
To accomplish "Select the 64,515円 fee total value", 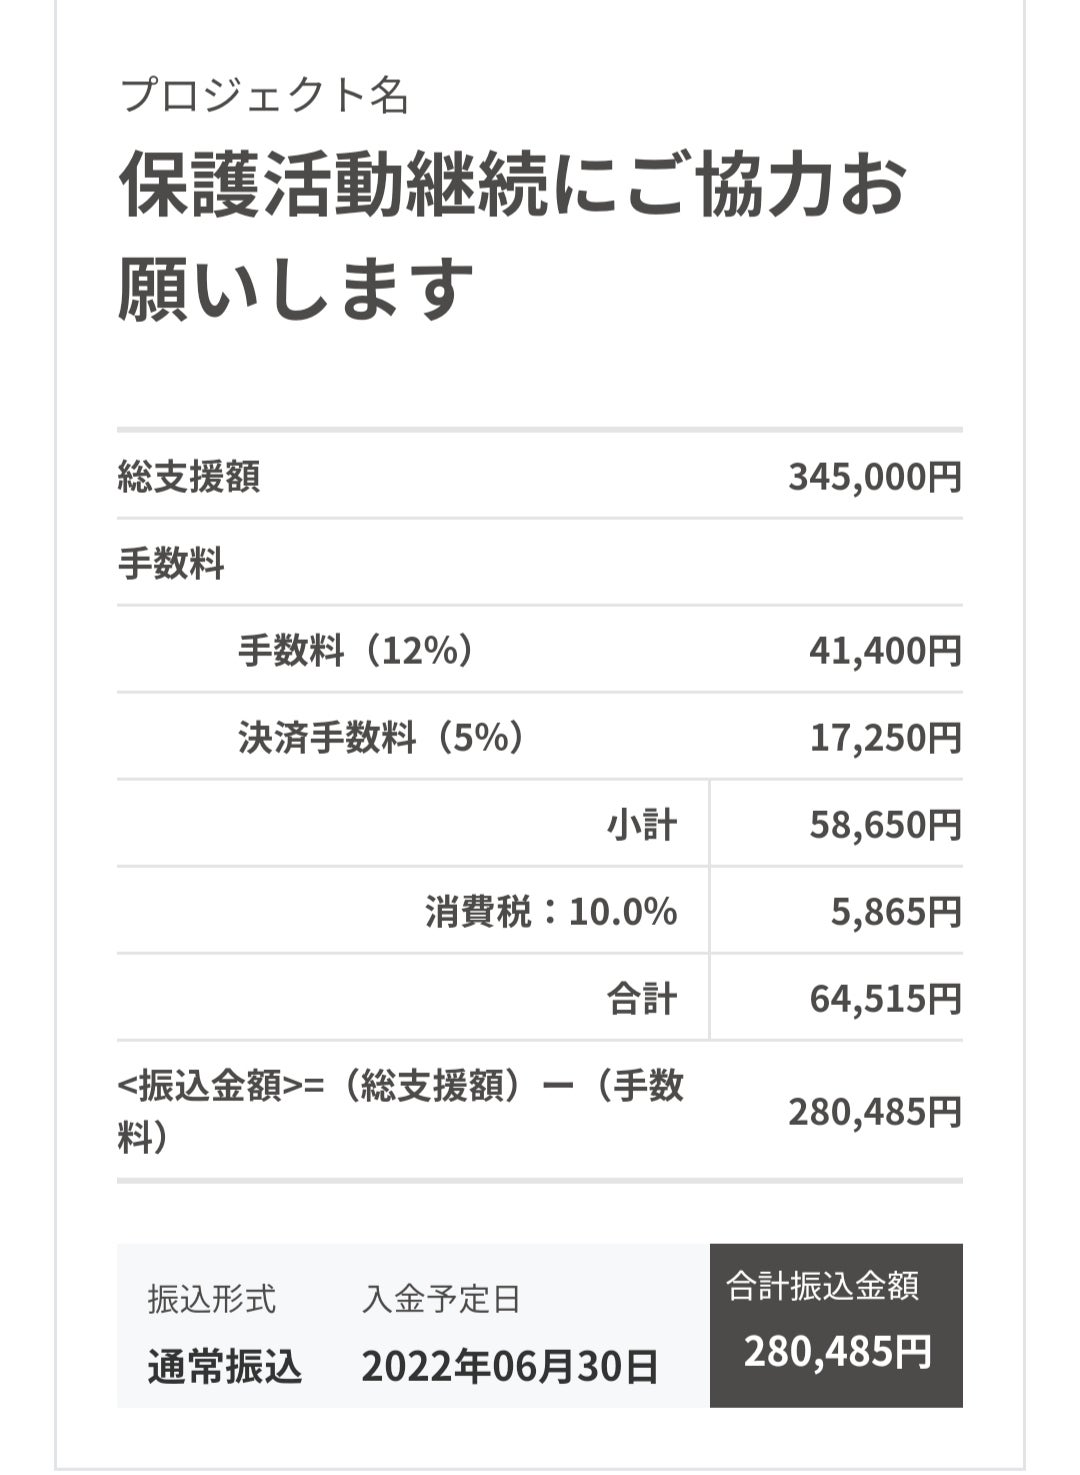I will 885,999.
